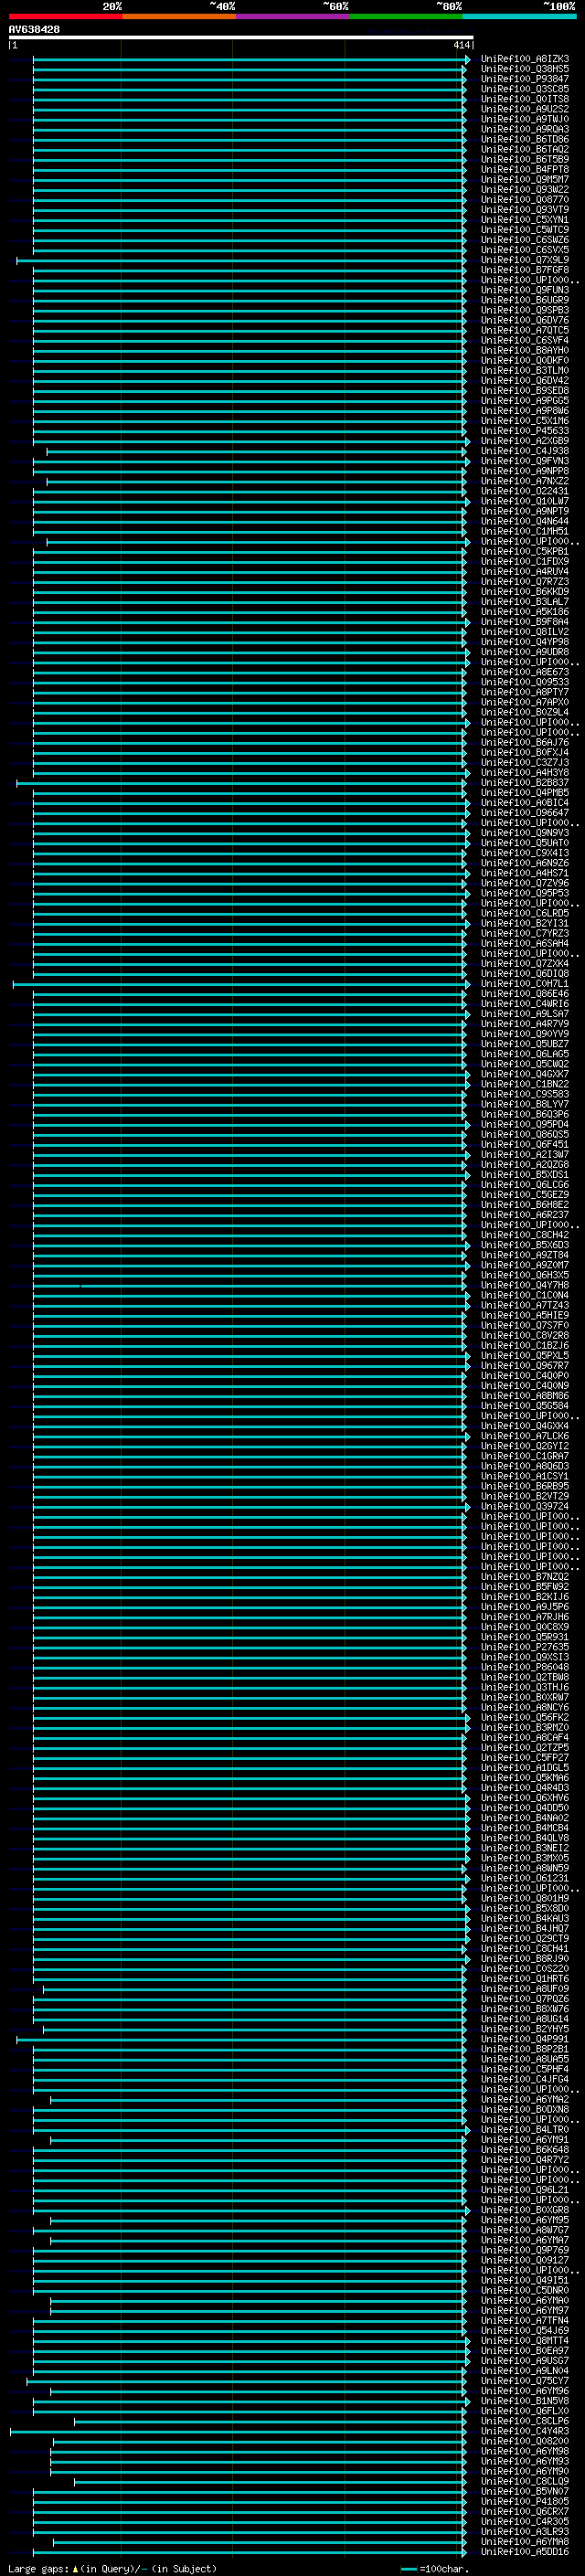
Task: Select the UniRef100_A4HS71 label
Action: coord(525,873)
